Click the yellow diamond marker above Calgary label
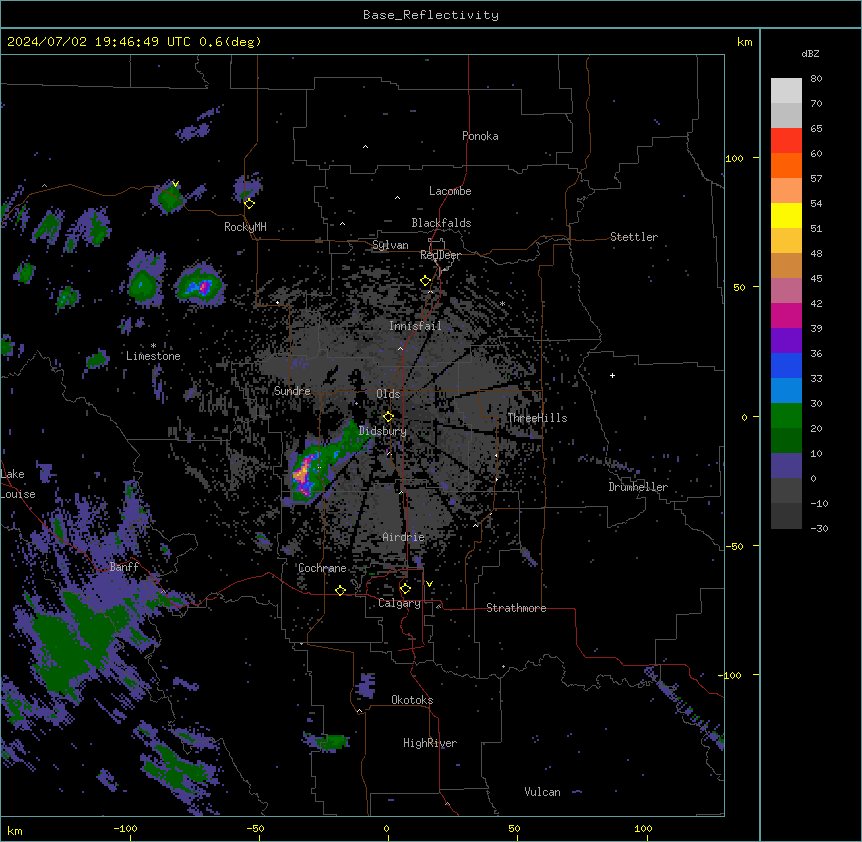 pos(405,589)
